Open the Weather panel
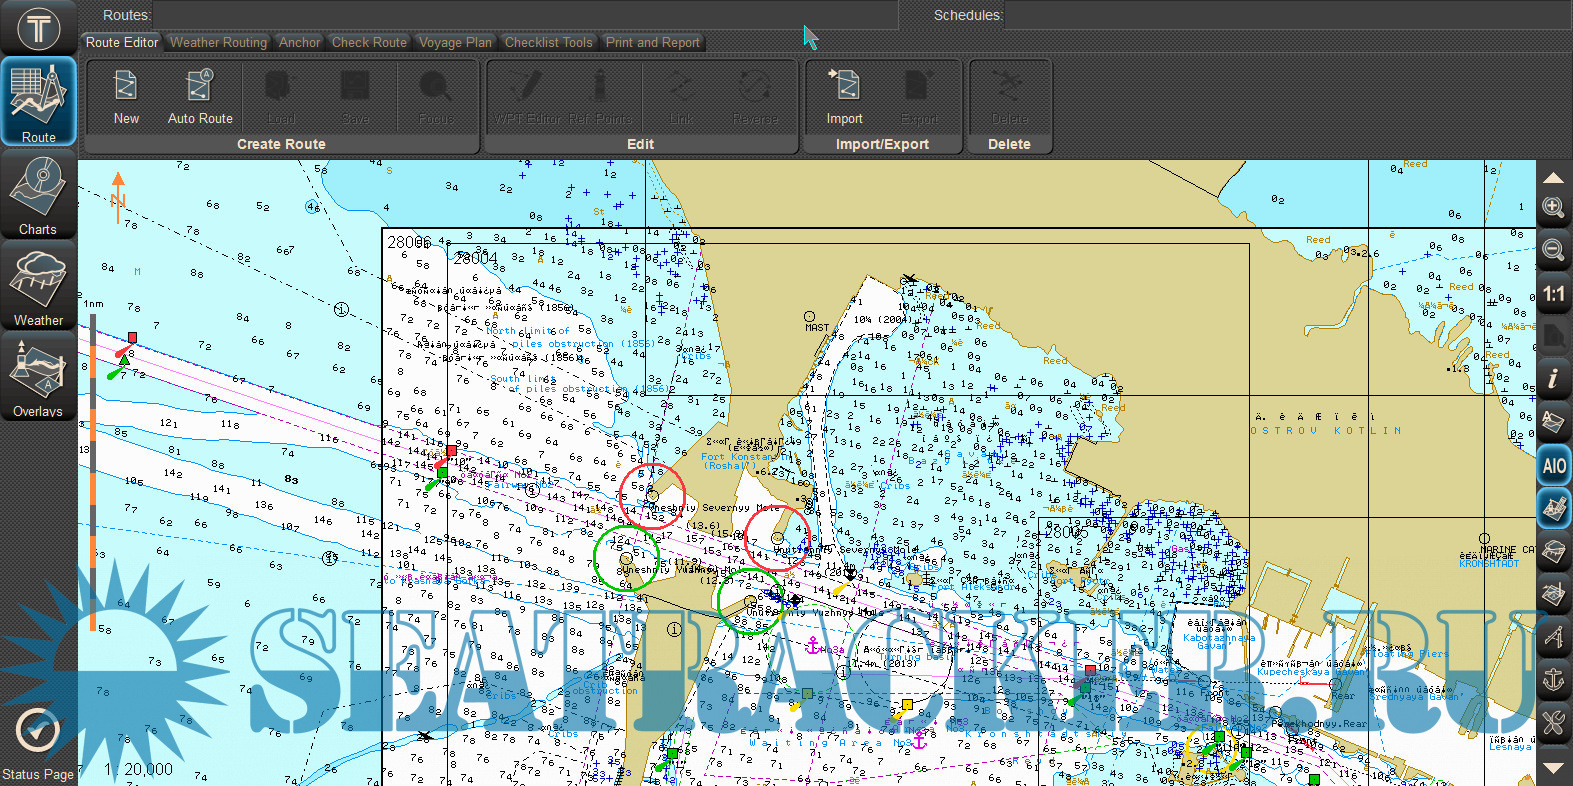 pos(38,287)
